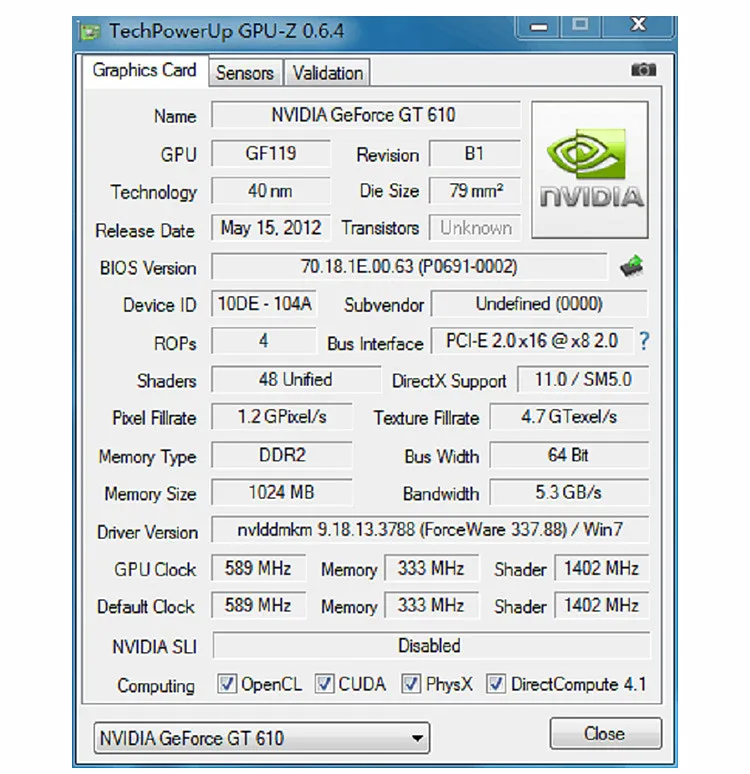Click the BIOS Version field 70.18.1E.00.63
Screen dimensions: 750x774
pos(409,267)
